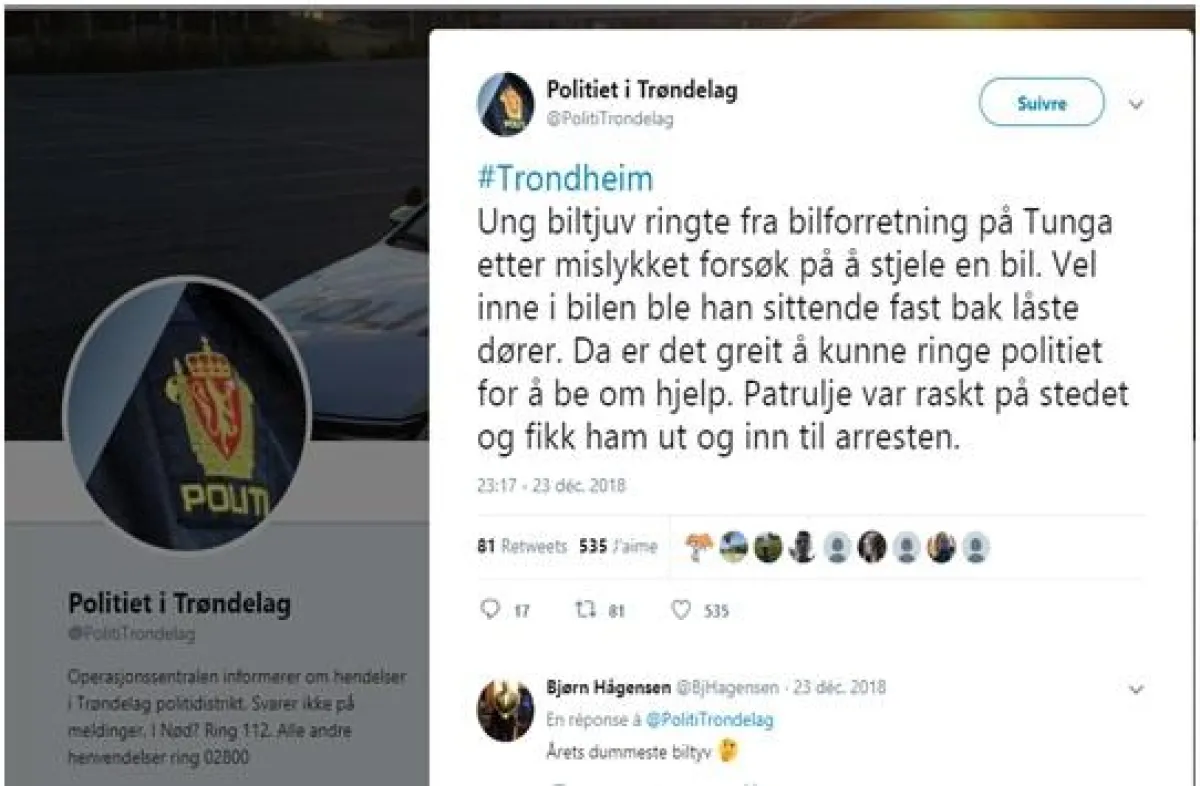This screenshot has width=1200, height=786.
Task: Click the reply speech bubble icon
Action: [490, 609]
